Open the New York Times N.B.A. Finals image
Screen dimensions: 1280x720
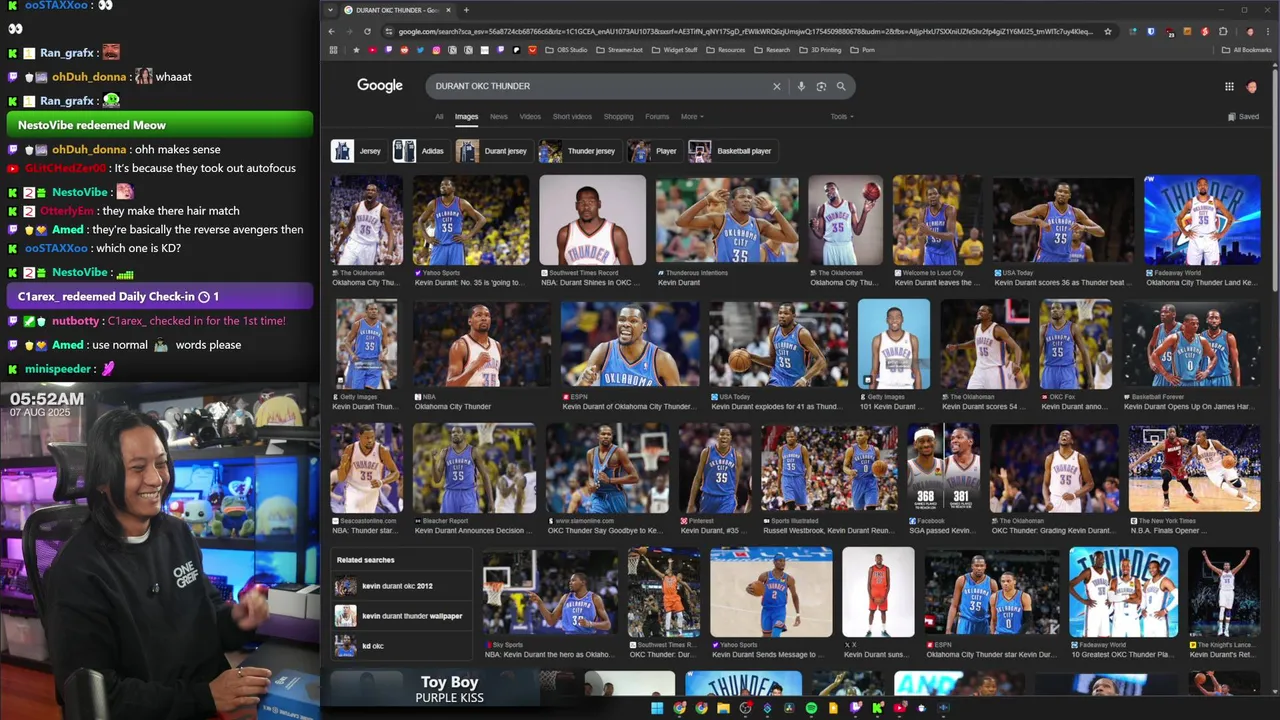click(1194, 467)
